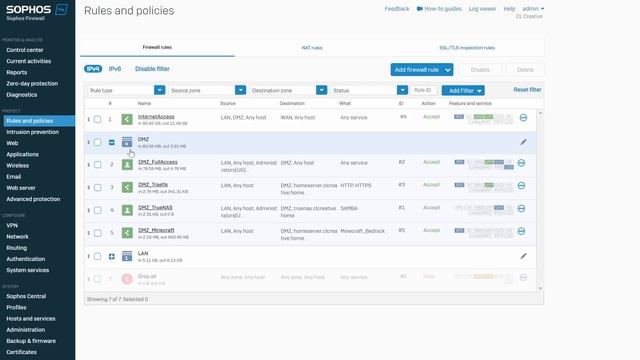
Task: Click the Feedback link
Action: click(x=397, y=9)
